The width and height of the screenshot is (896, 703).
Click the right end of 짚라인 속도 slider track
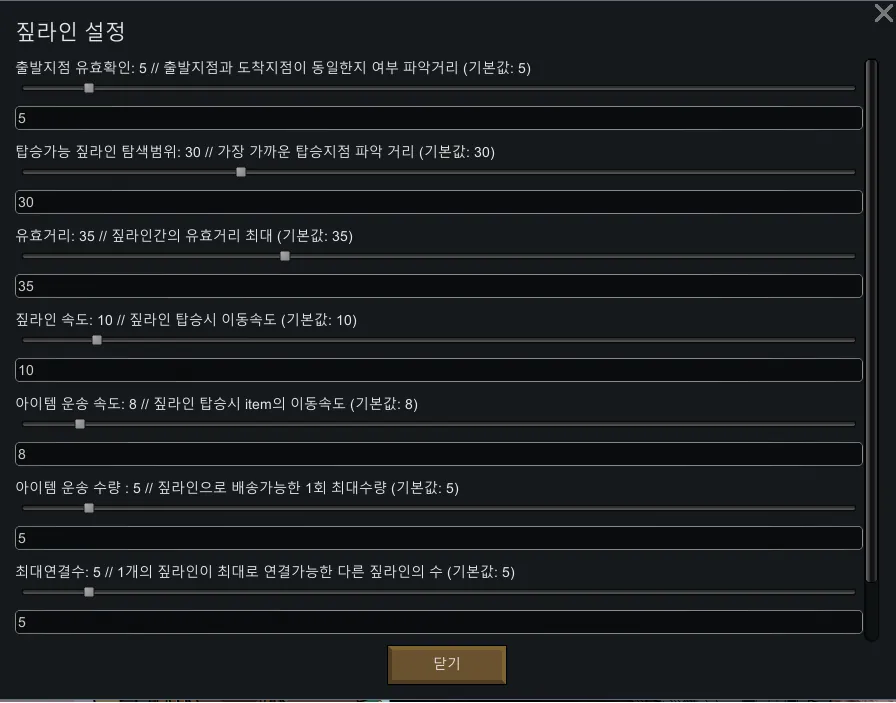pos(850,340)
